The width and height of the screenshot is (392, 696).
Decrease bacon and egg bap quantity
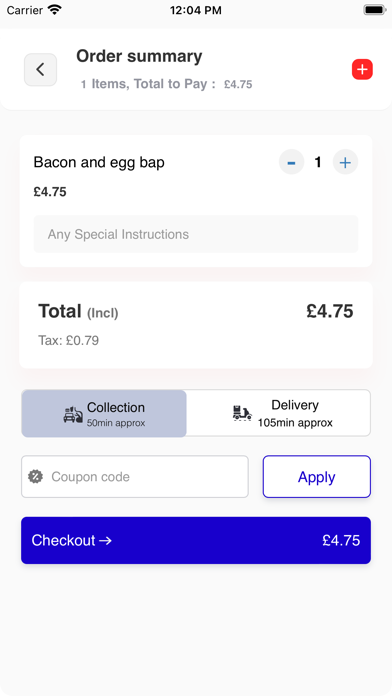291,162
